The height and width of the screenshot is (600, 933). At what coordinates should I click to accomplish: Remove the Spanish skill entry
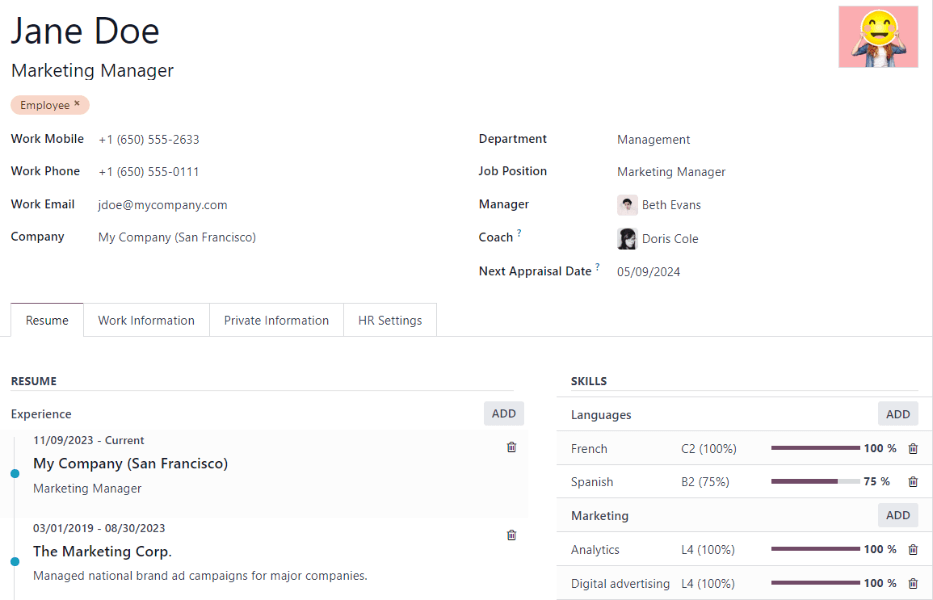913,481
